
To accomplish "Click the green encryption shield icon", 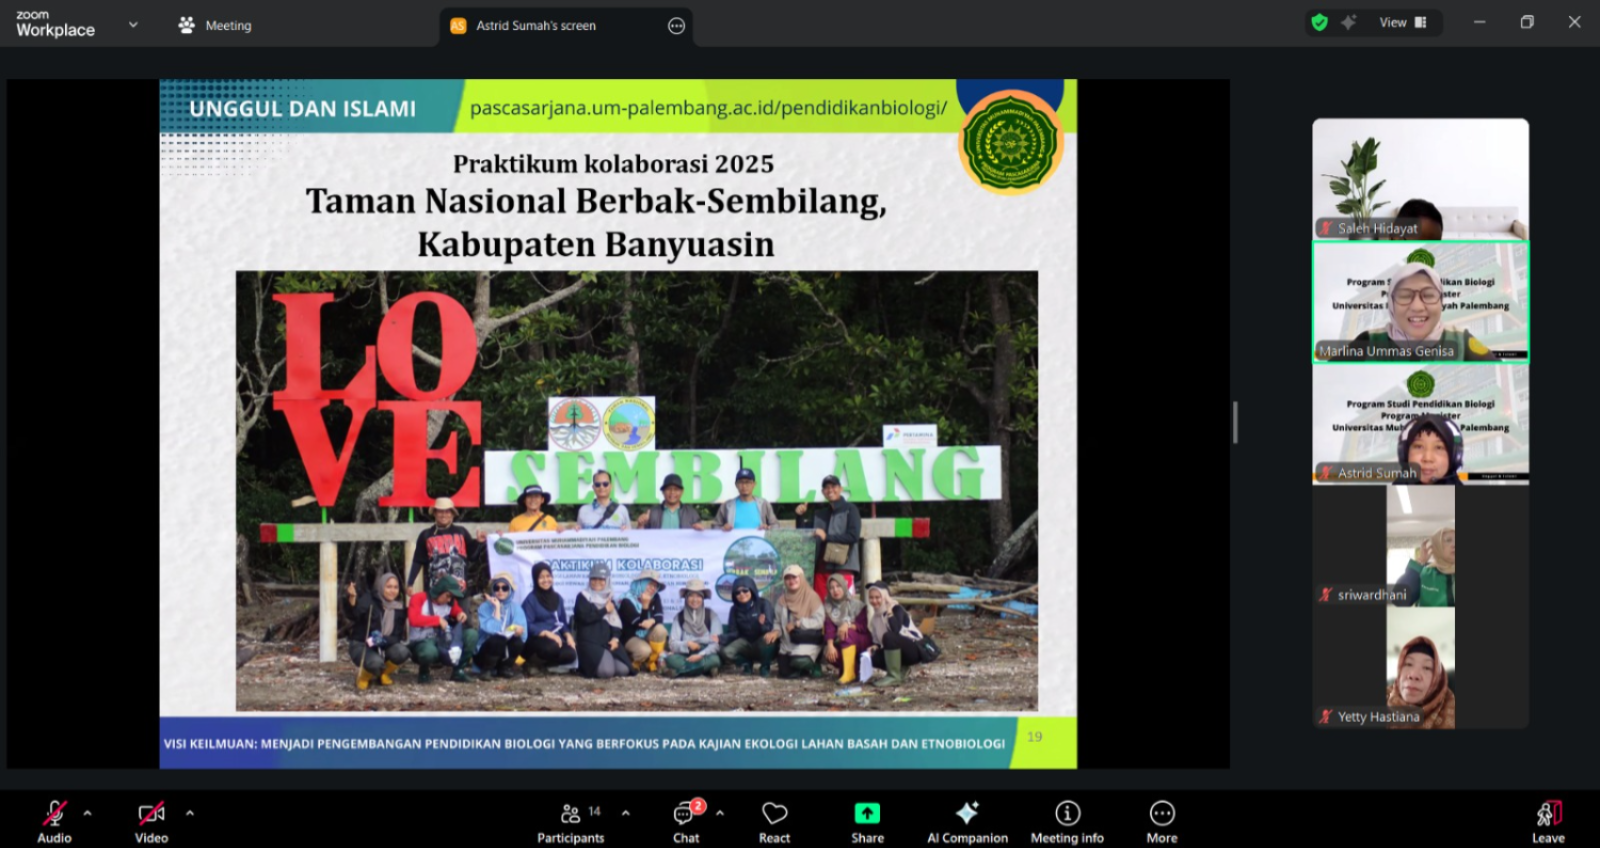I will (1320, 22).
